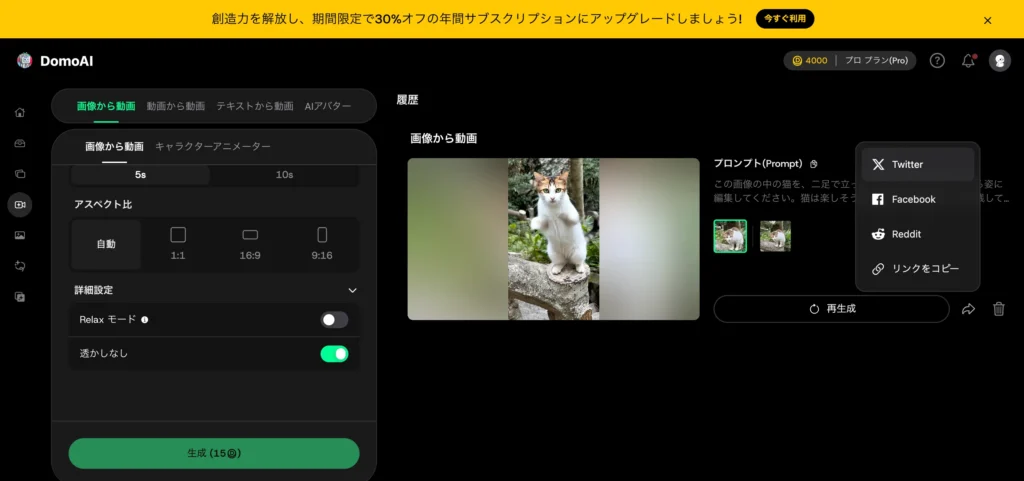This screenshot has height=481, width=1024.
Task: Open the notifications bell
Action: (x=968, y=61)
